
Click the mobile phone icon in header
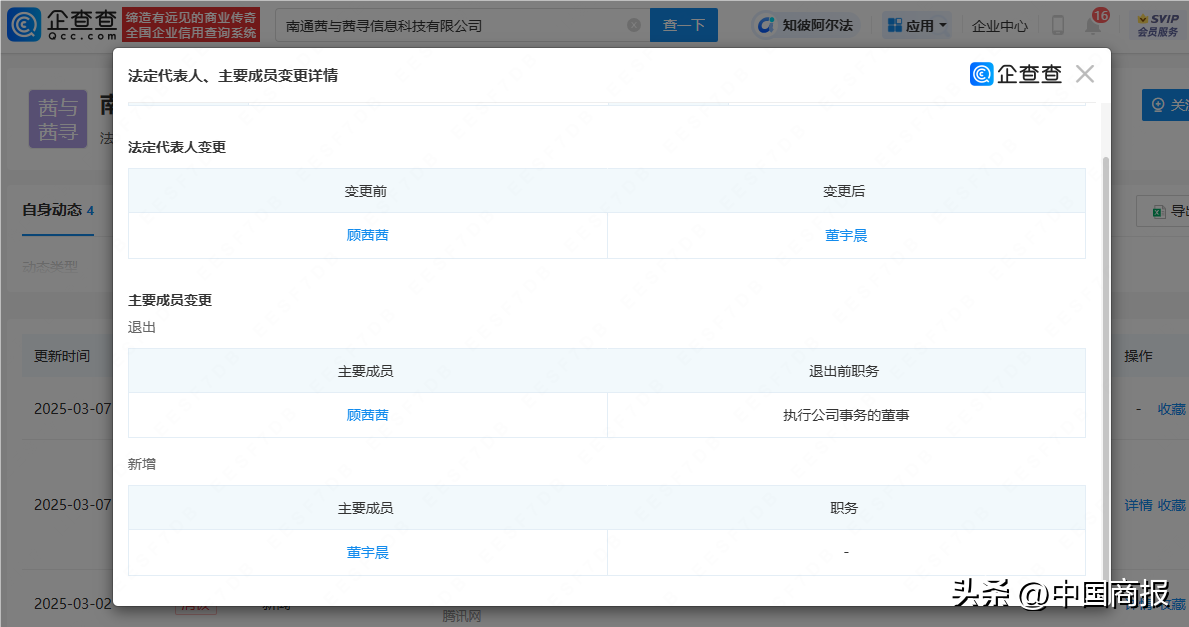1058,25
